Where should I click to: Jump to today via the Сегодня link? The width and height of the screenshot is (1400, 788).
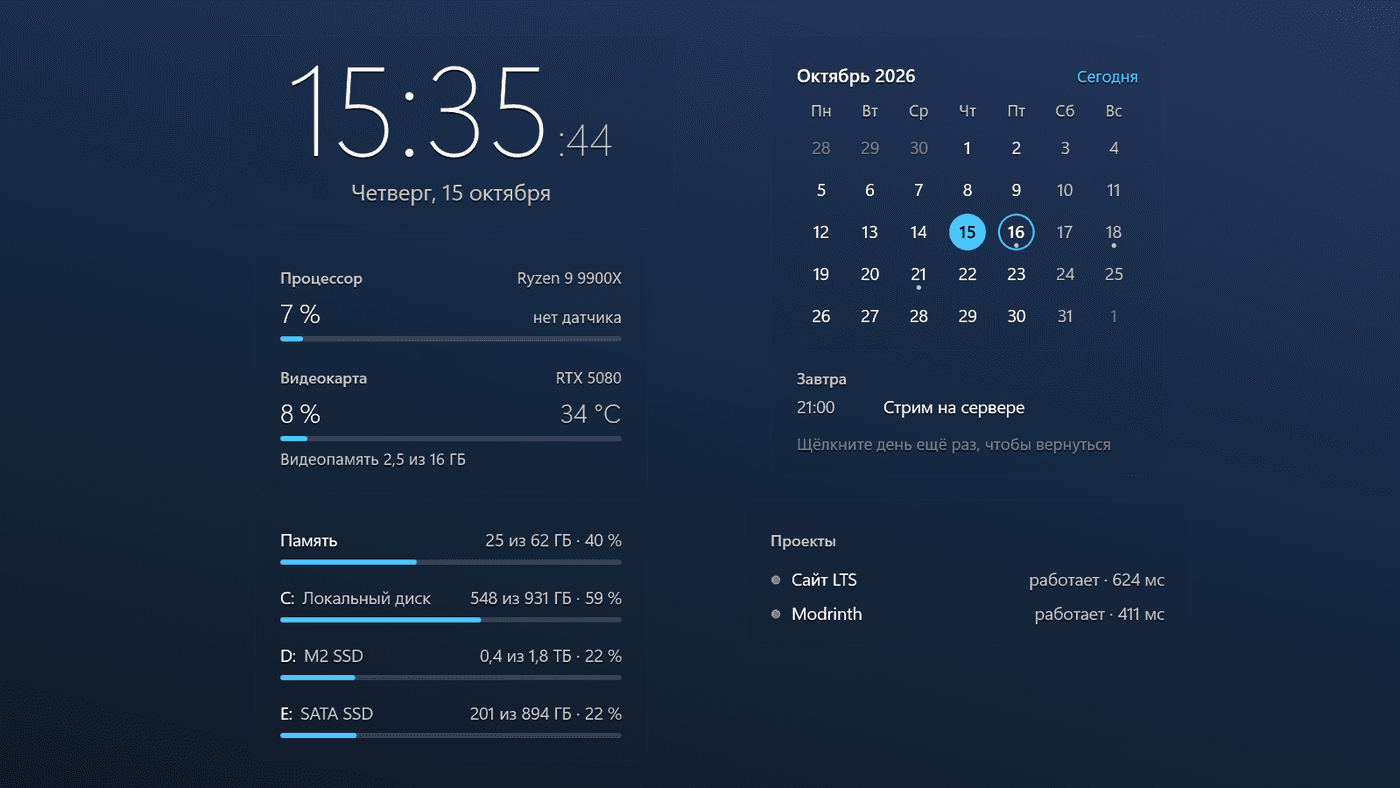(1107, 77)
